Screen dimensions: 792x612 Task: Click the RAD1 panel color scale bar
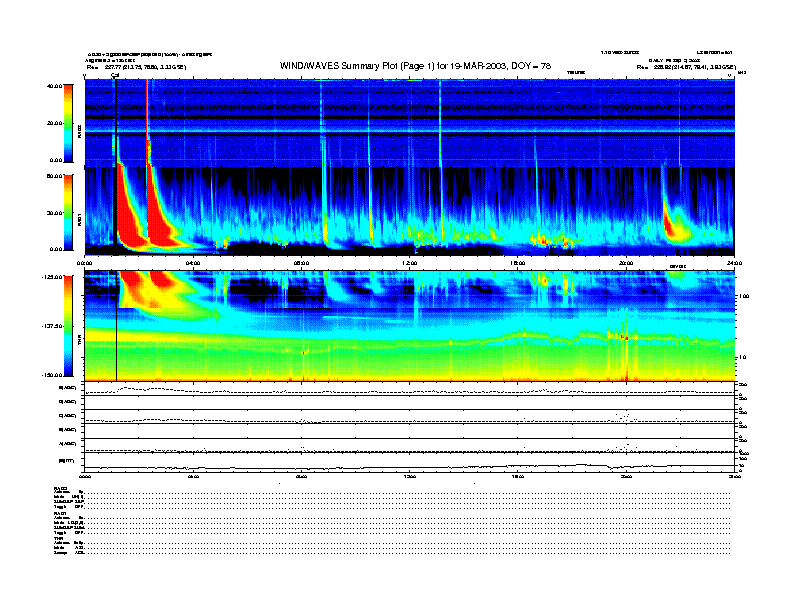(x=68, y=213)
